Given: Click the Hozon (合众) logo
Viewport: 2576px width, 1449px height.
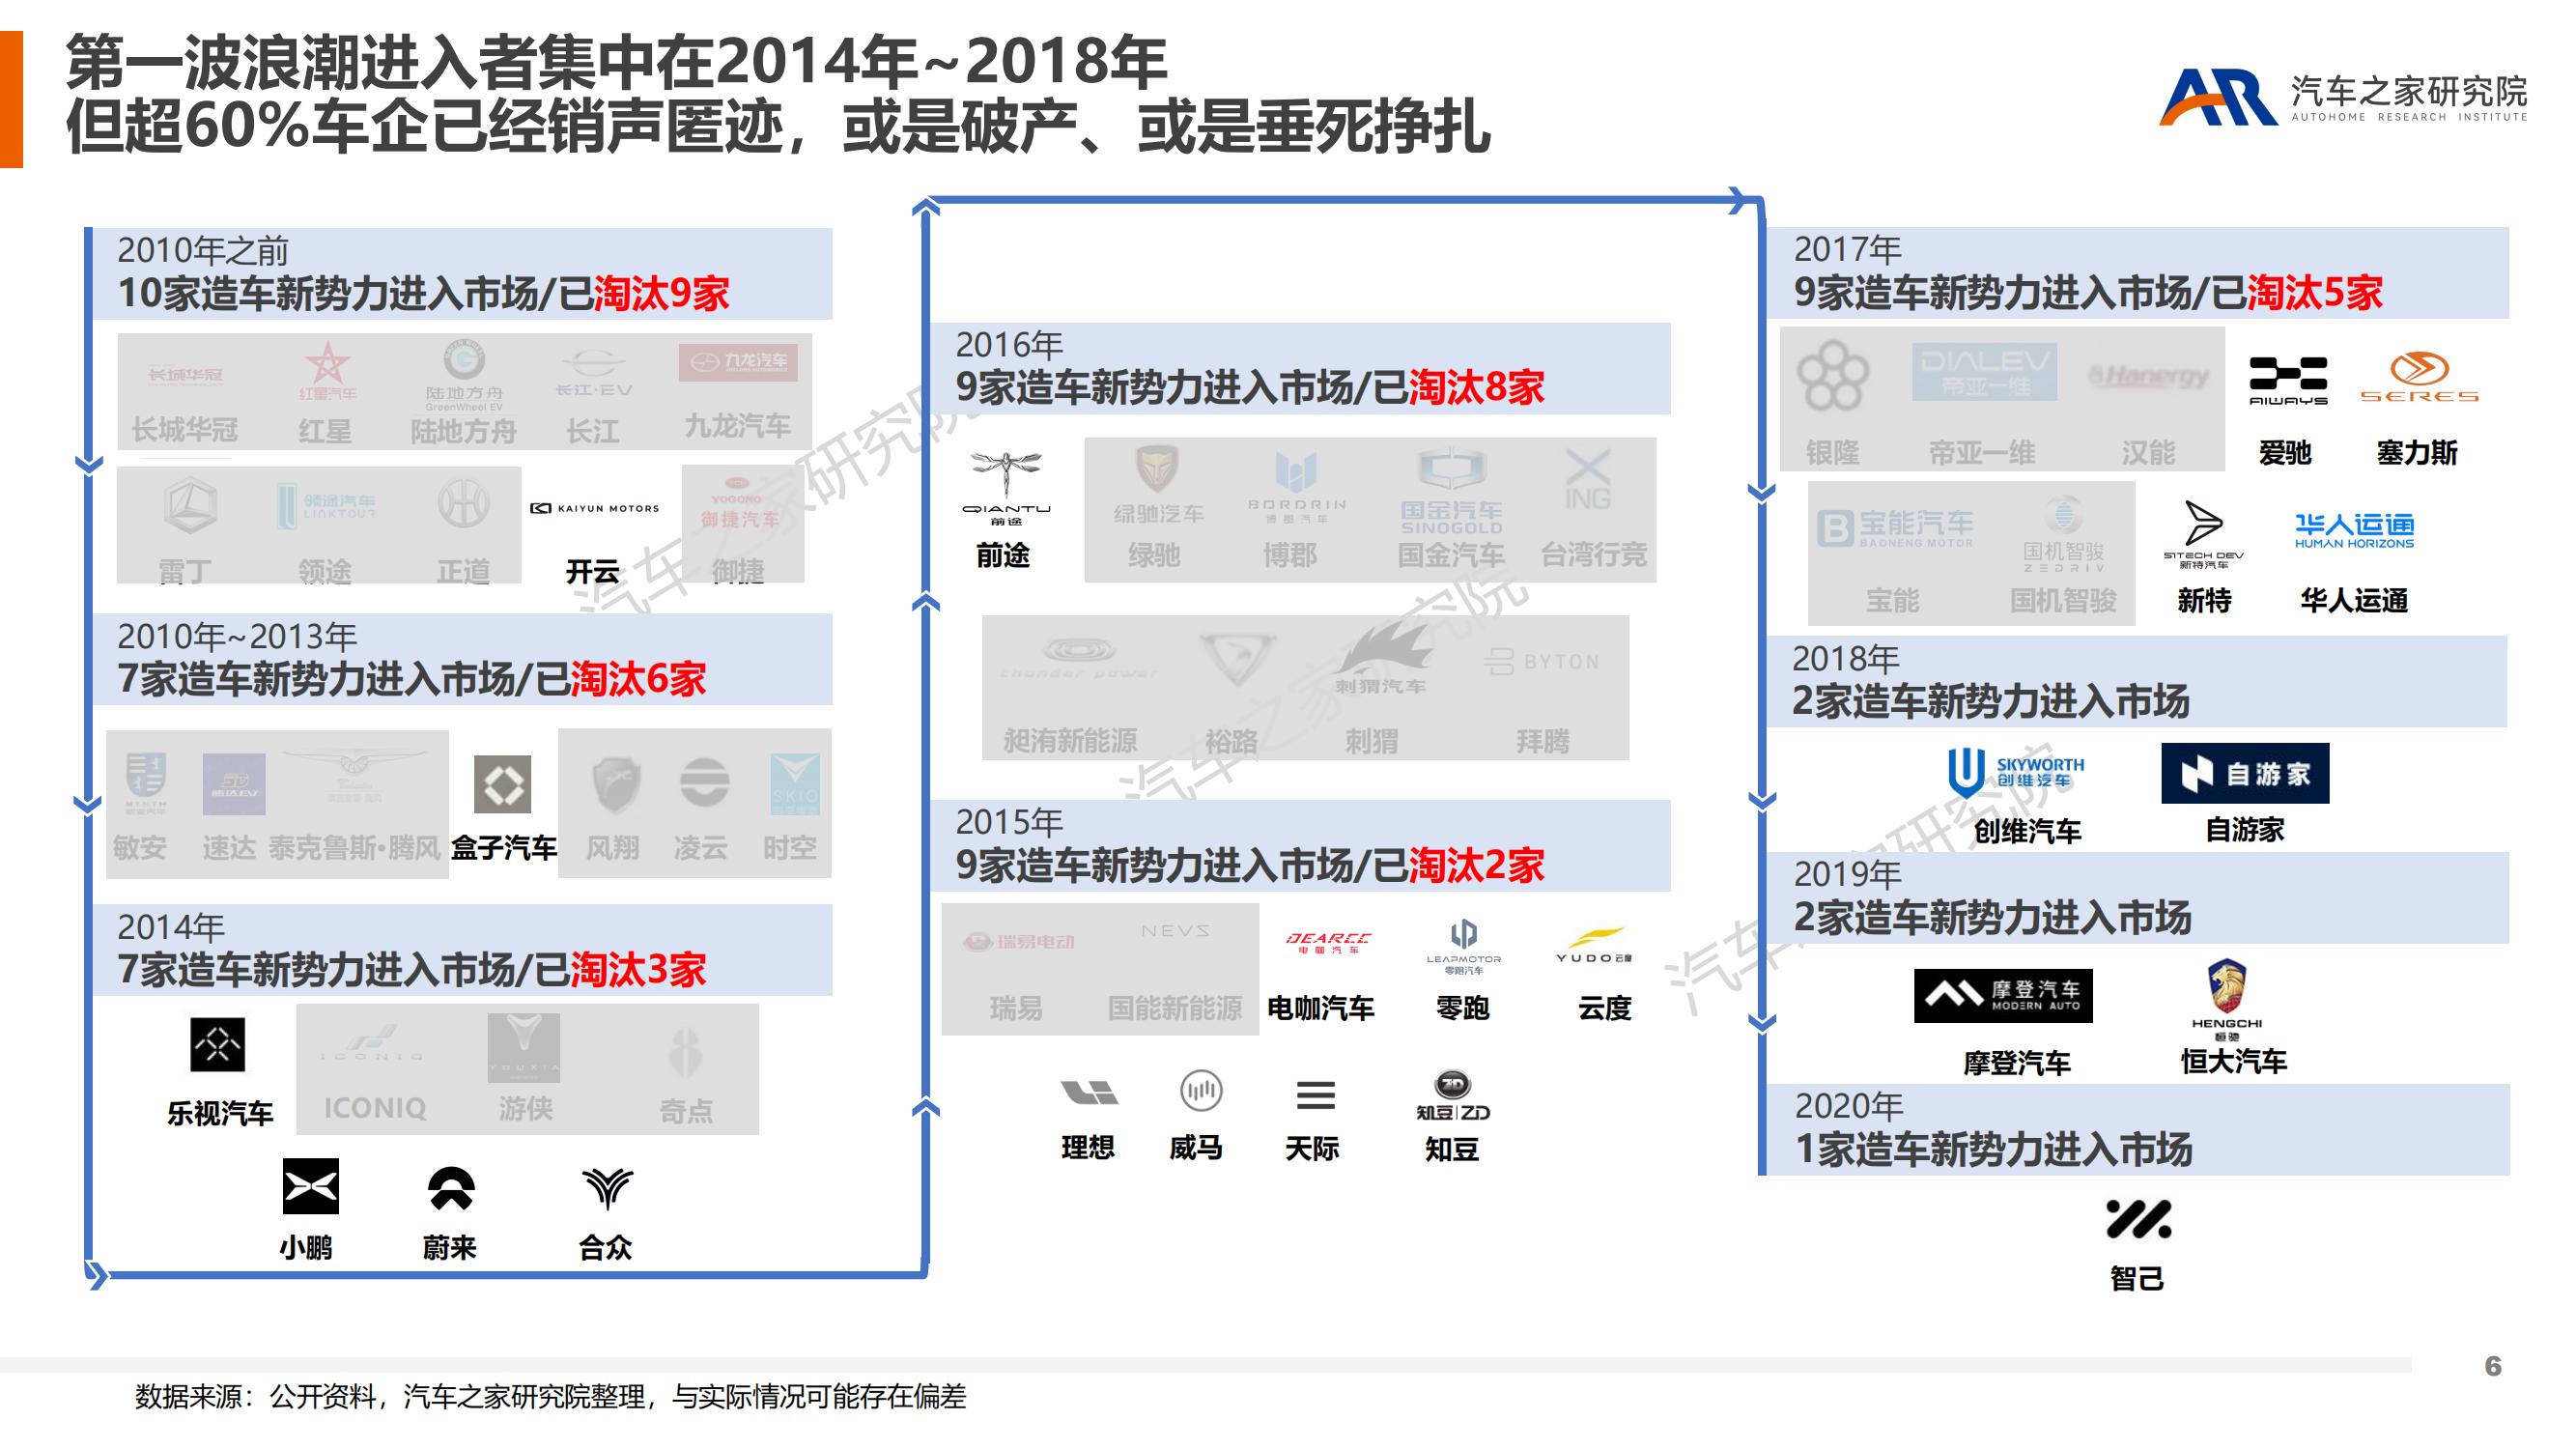Looking at the screenshot, I should [606, 1188].
